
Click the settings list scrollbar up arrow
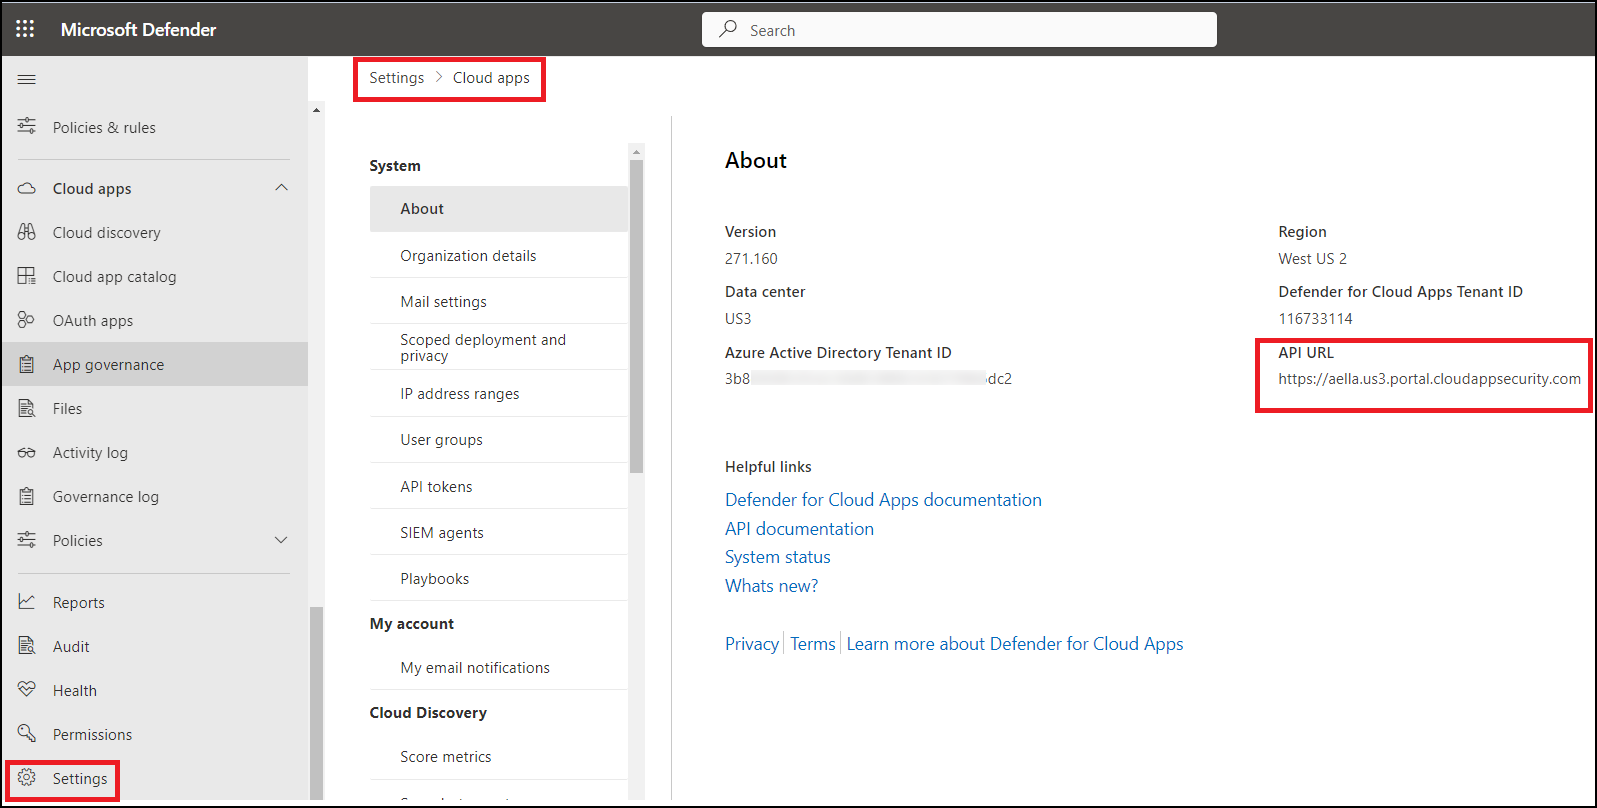(x=636, y=152)
